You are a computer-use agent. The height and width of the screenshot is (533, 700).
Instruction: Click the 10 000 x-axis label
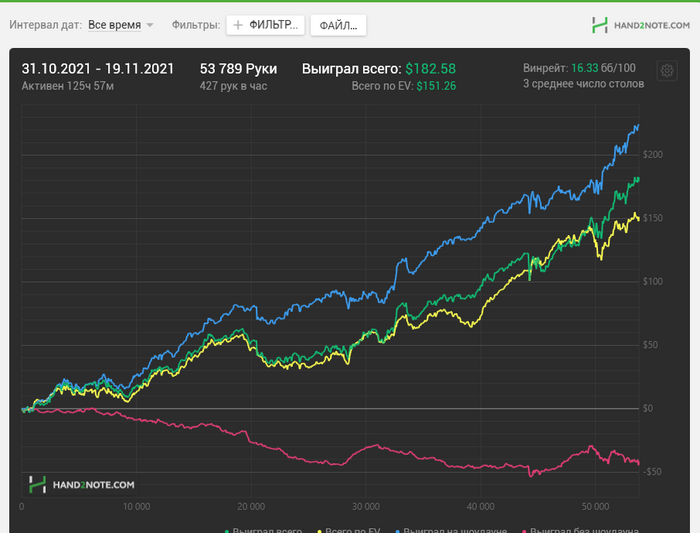click(x=137, y=506)
